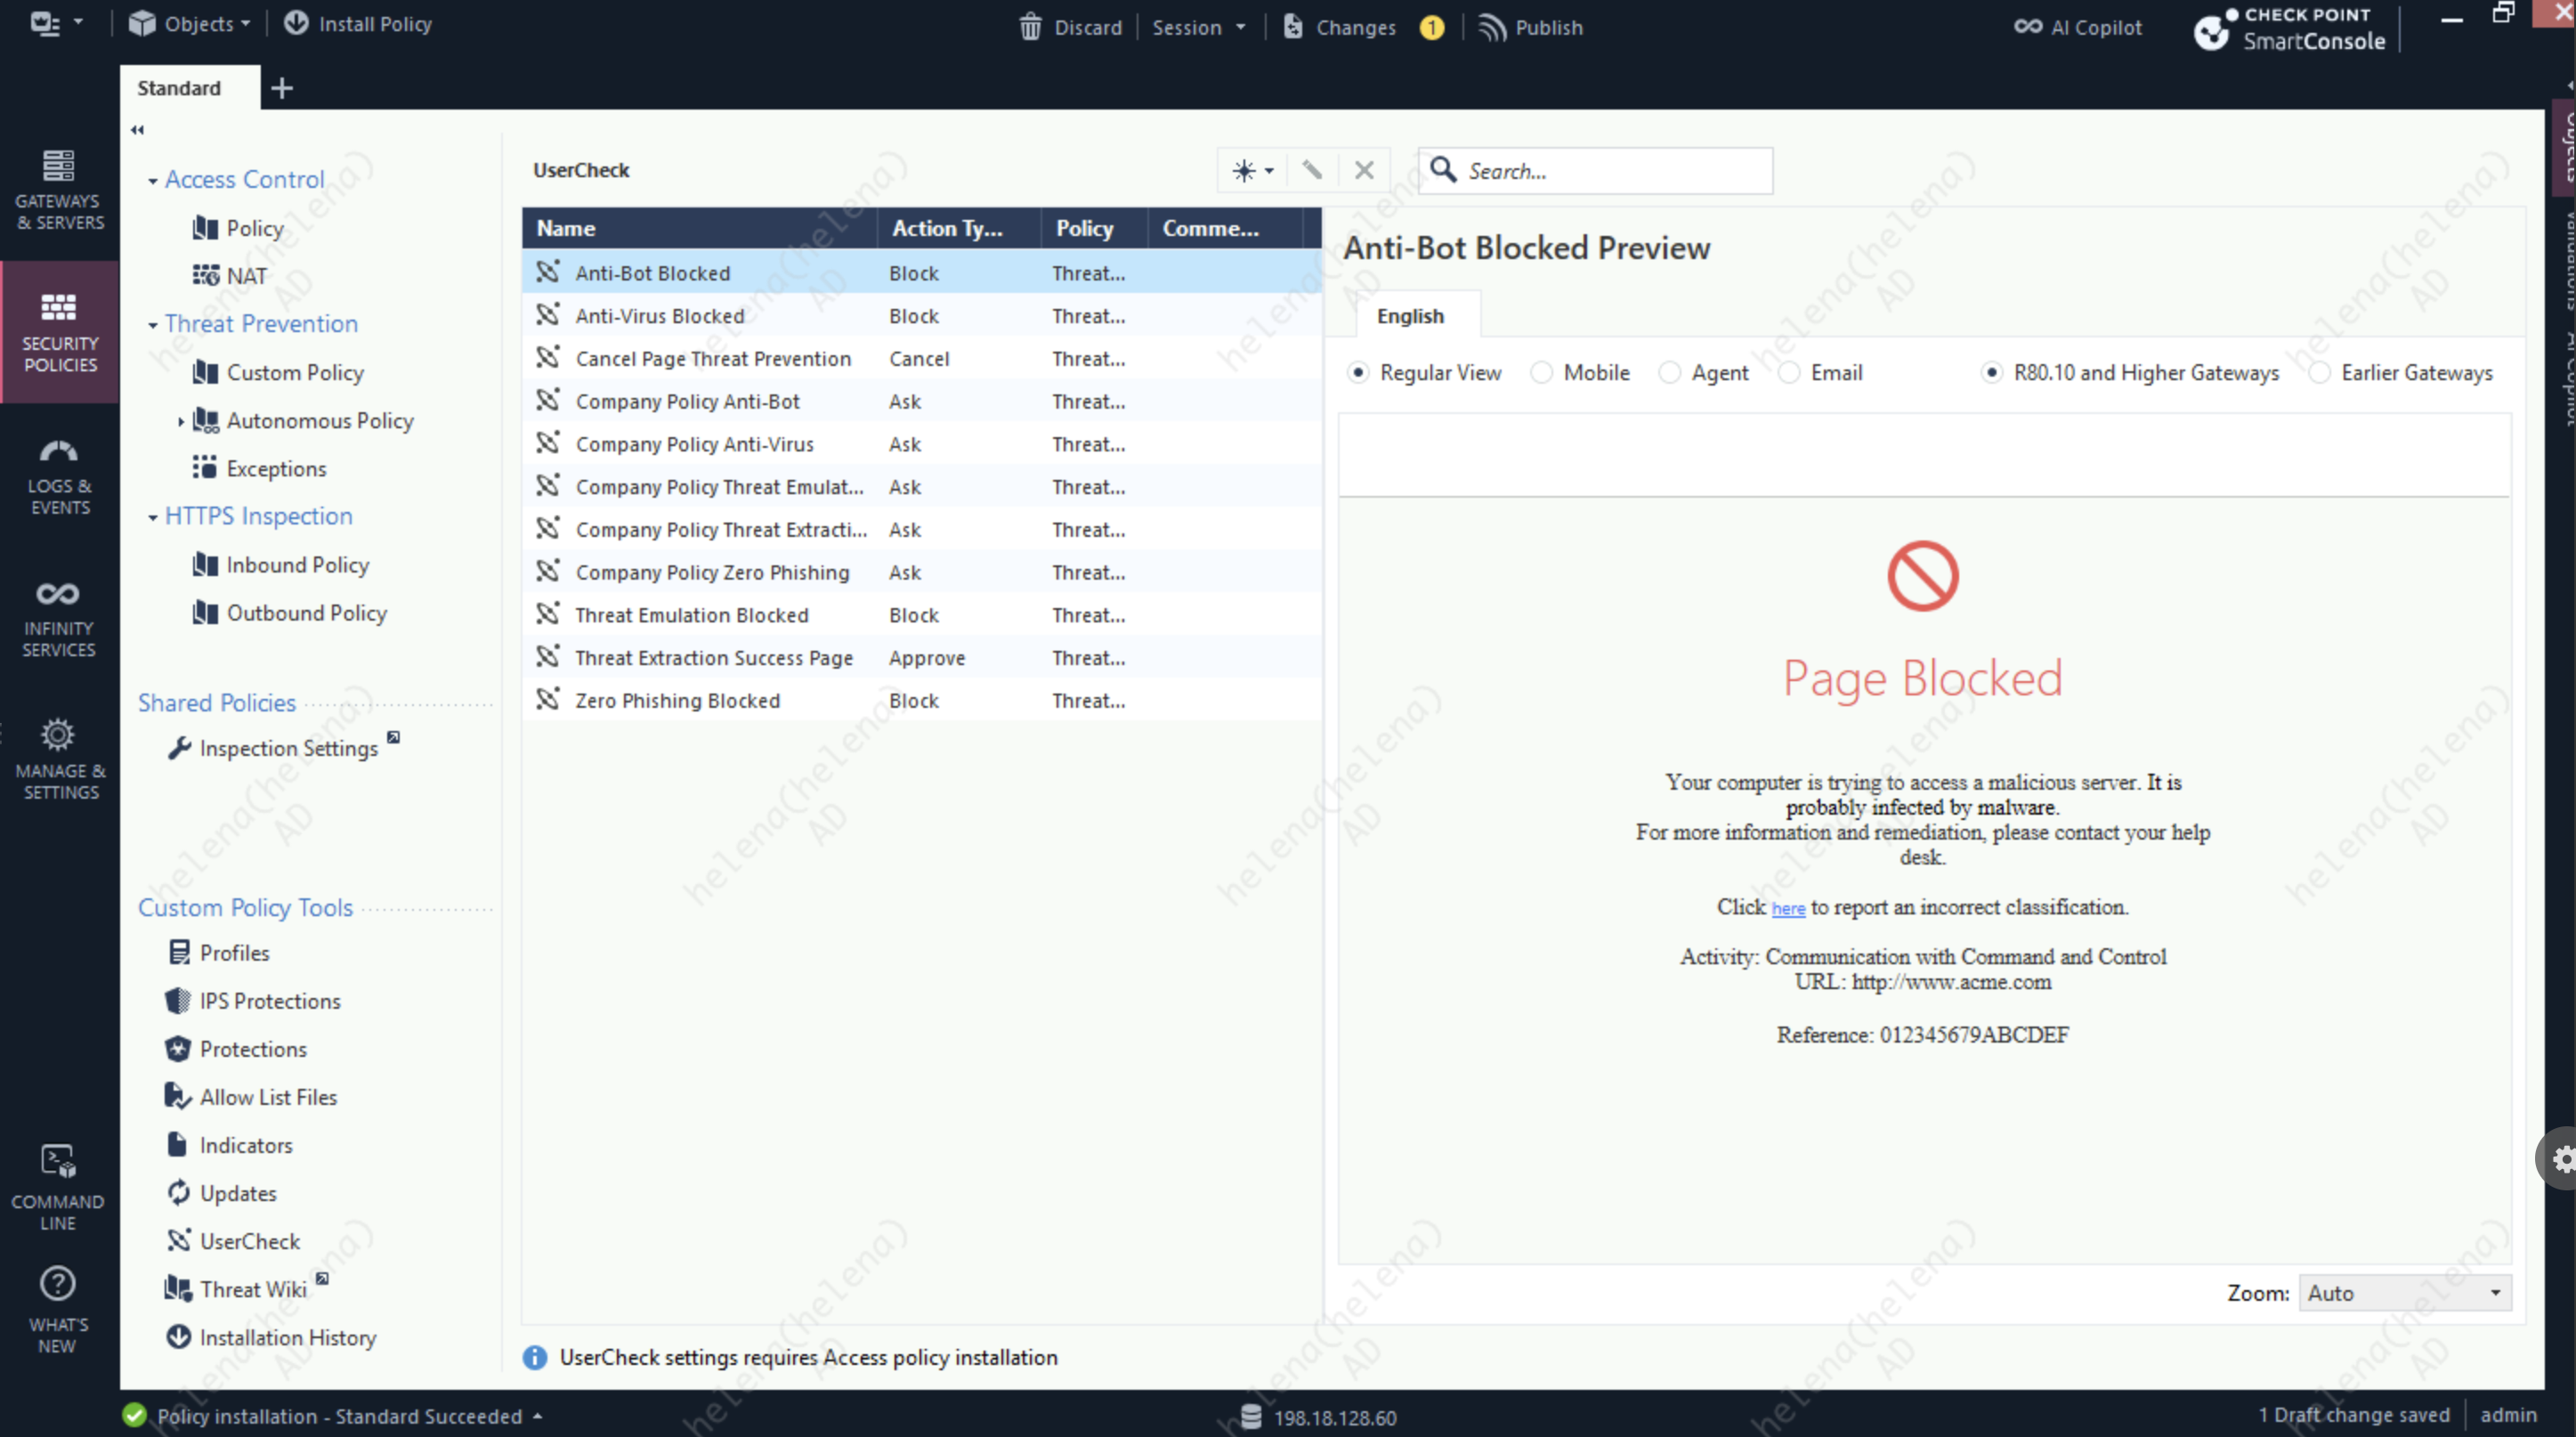The height and width of the screenshot is (1437, 2576).
Task: Open Manage & Settings view
Action: coord(59,759)
